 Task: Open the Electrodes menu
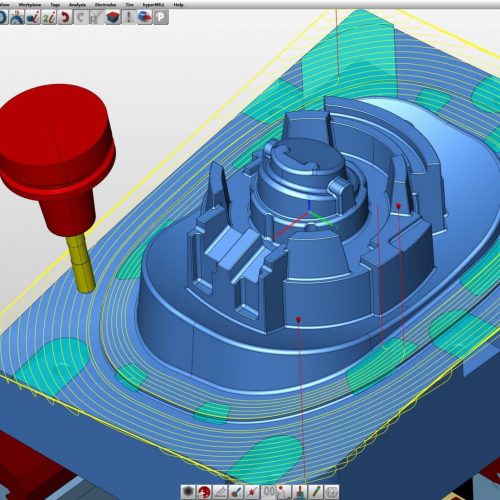tap(106, 5)
